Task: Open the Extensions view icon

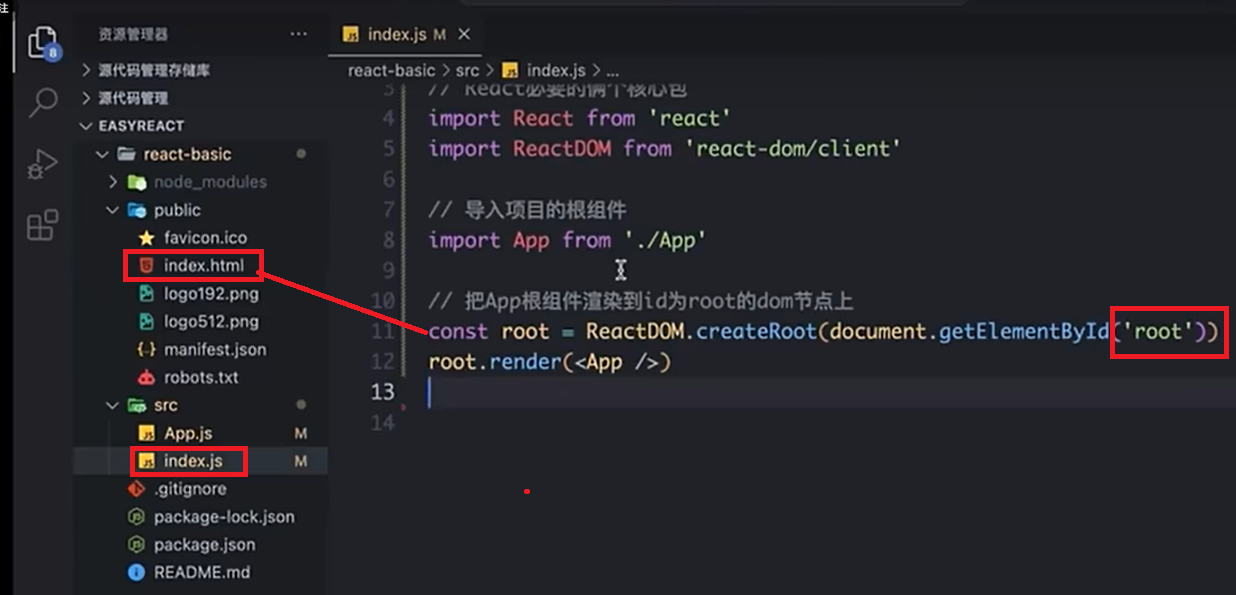Action: (x=43, y=225)
